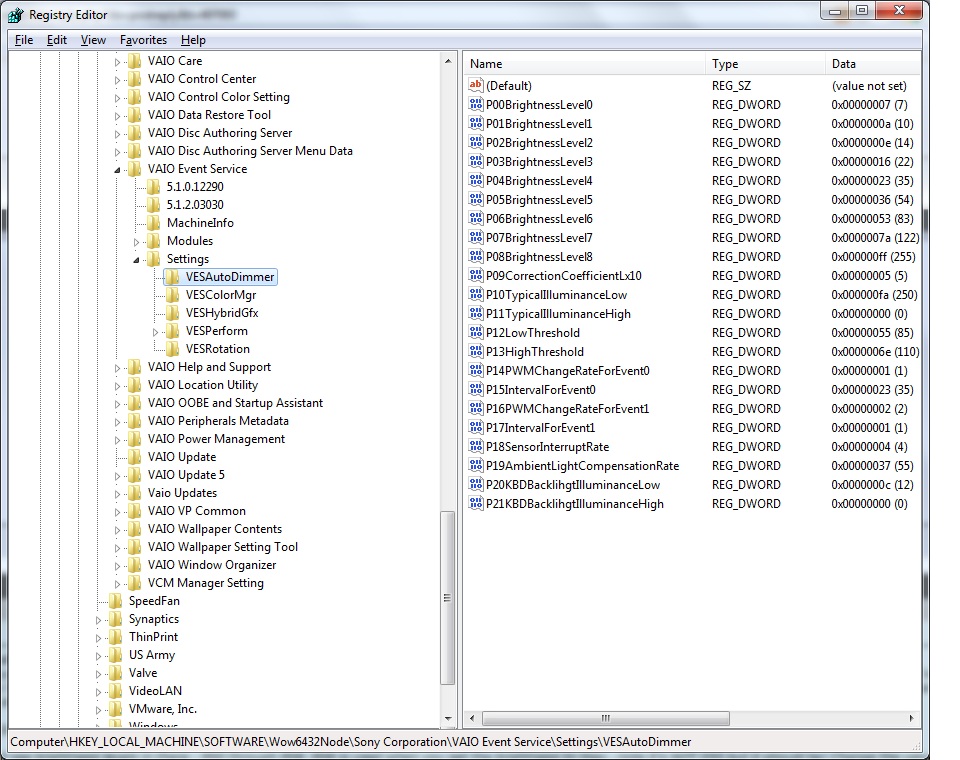The image size is (960, 760).
Task: Click the P21KBDBacklihgtIlluminanceHigh DWORD icon
Action: pos(476,503)
